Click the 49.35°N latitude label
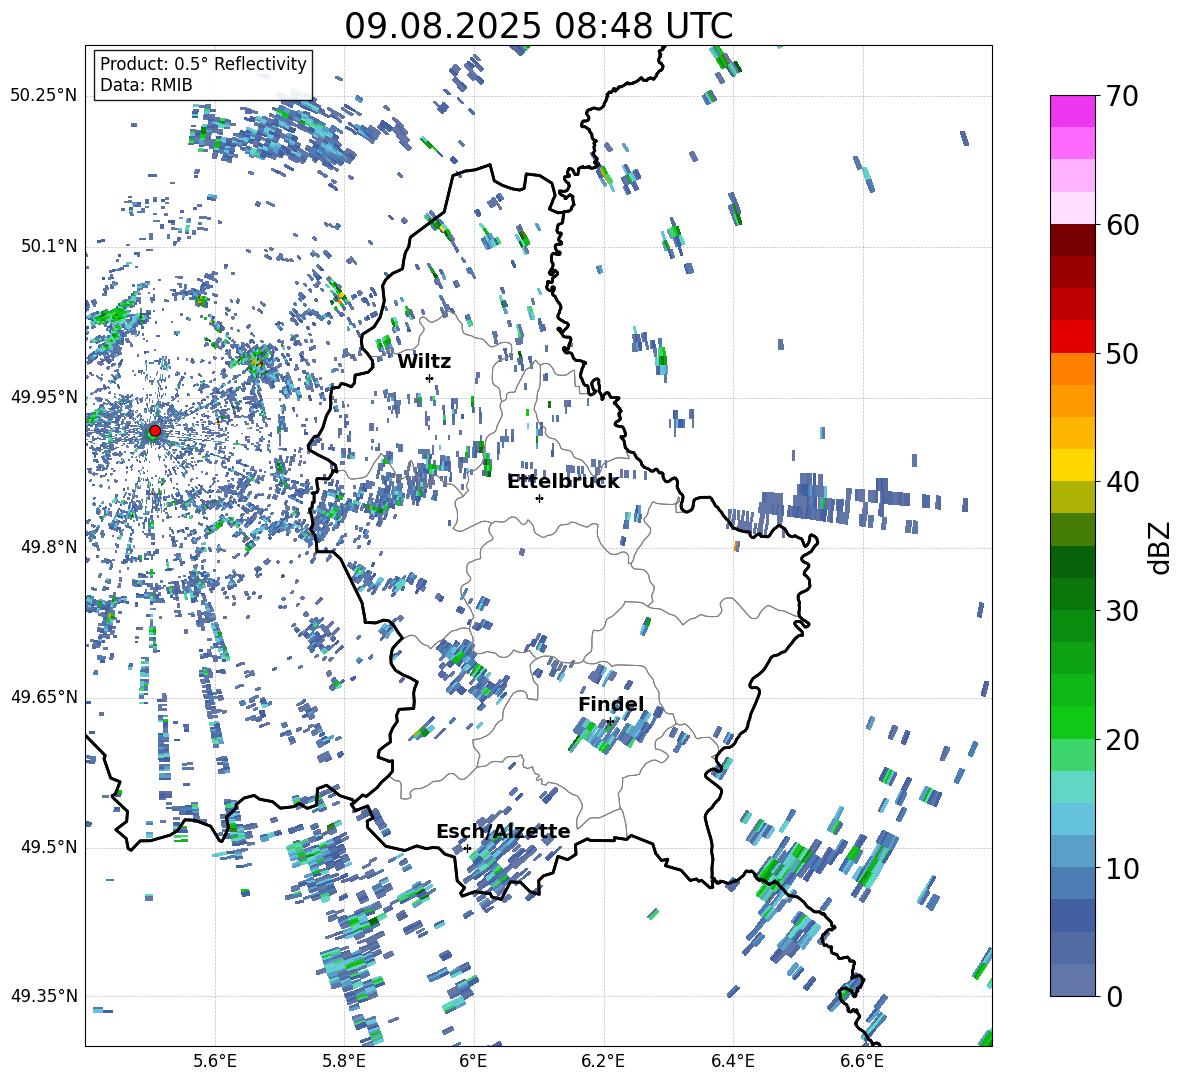The image size is (1184, 1081). 44,996
